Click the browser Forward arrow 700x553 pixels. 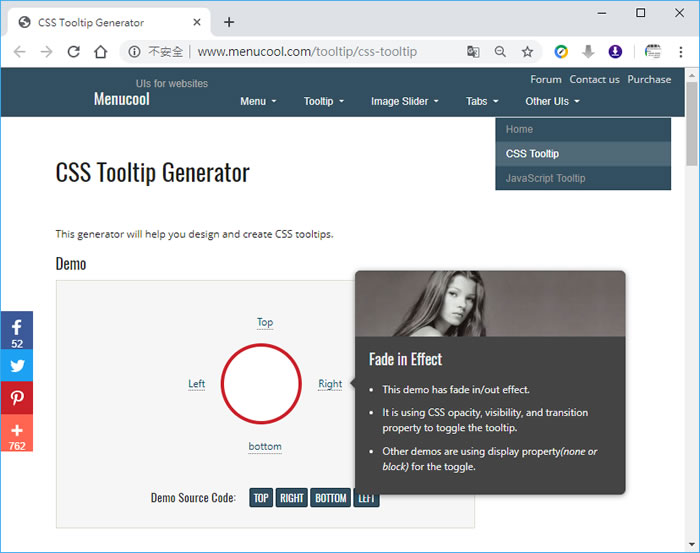(x=46, y=52)
